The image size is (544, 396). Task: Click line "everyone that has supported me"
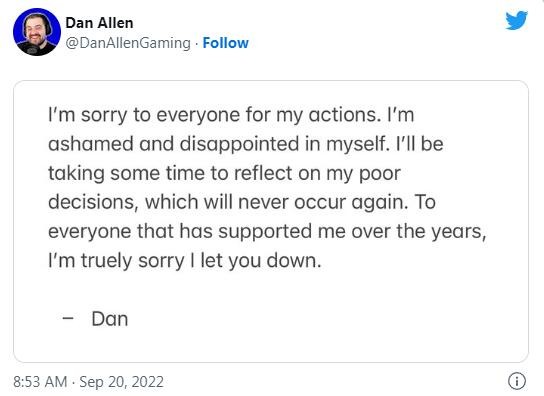tap(267, 231)
